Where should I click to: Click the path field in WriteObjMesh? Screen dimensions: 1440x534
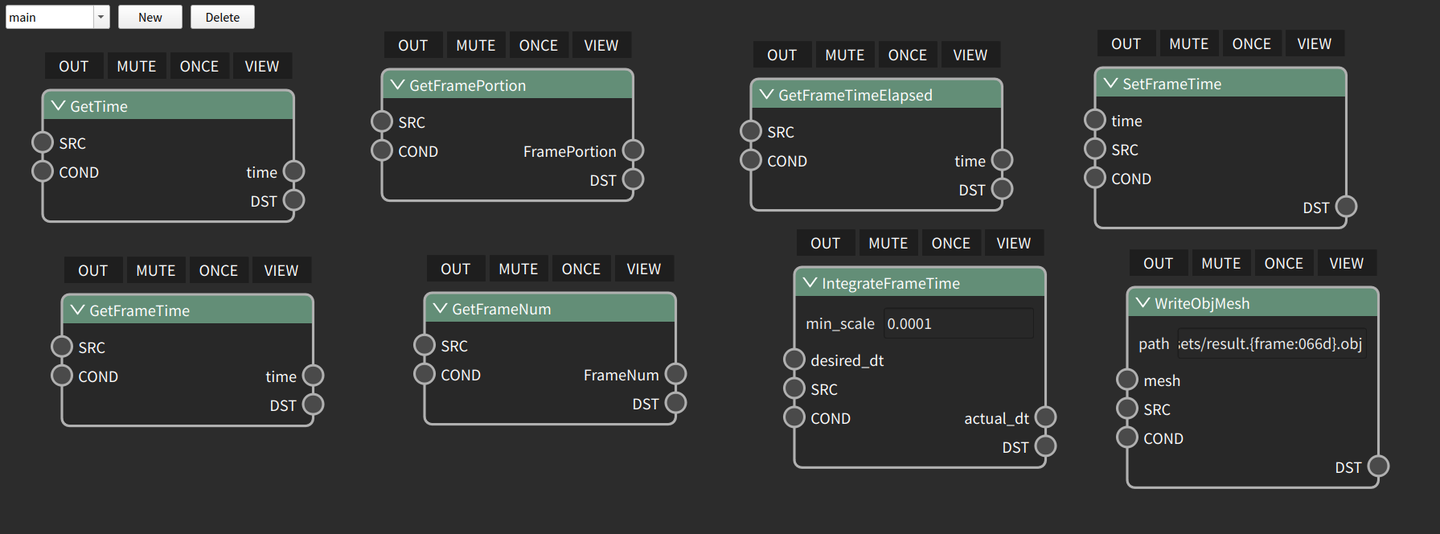tap(1270, 344)
